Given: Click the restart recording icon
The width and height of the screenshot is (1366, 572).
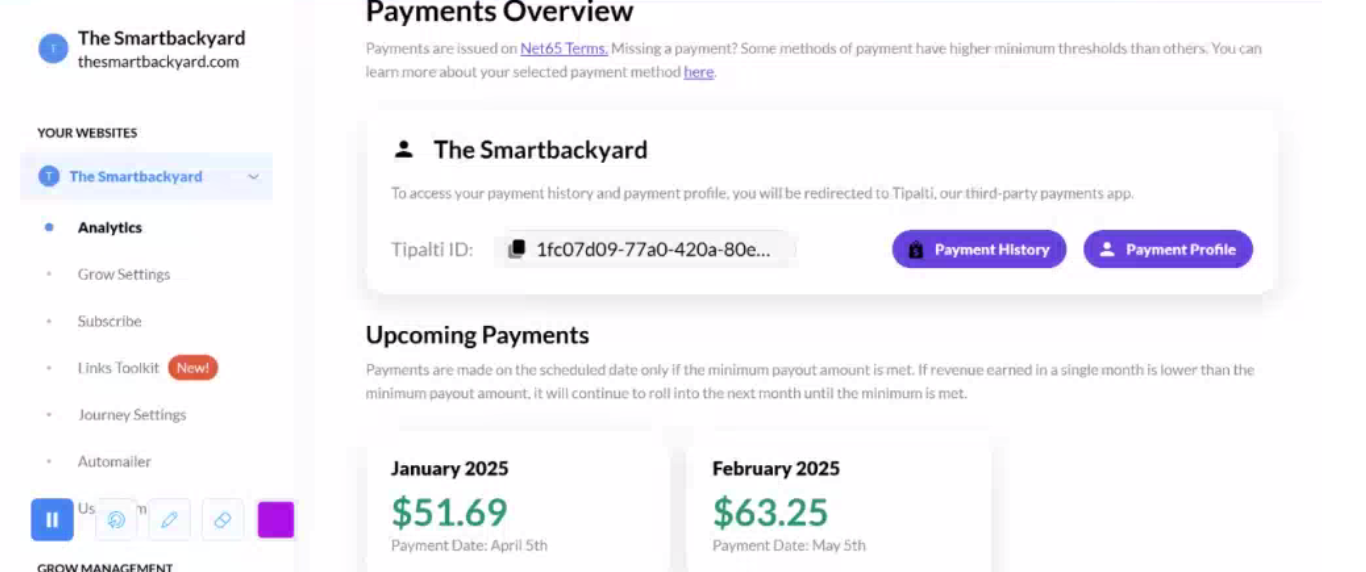Looking at the screenshot, I should point(116,519).
